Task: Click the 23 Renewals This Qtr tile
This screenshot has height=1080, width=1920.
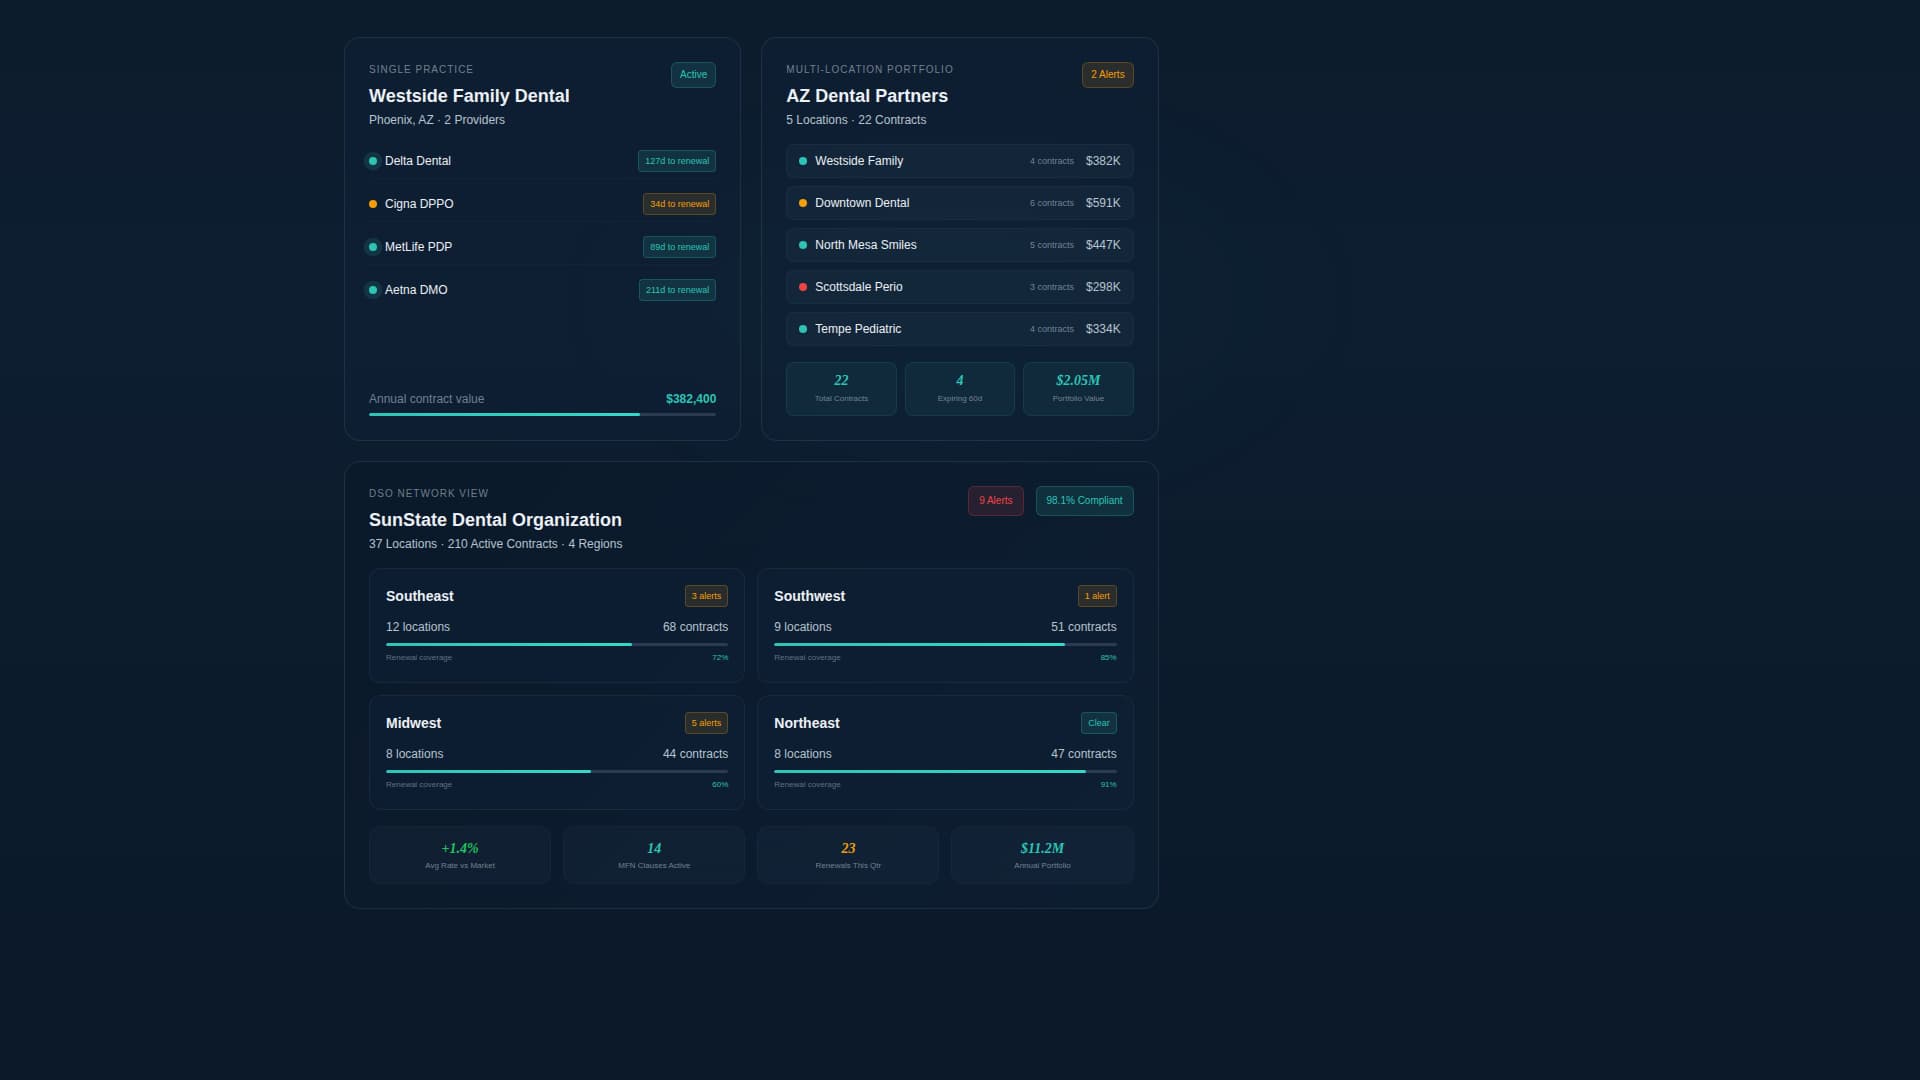Action: pyautogui.click(x=848, y=855)
